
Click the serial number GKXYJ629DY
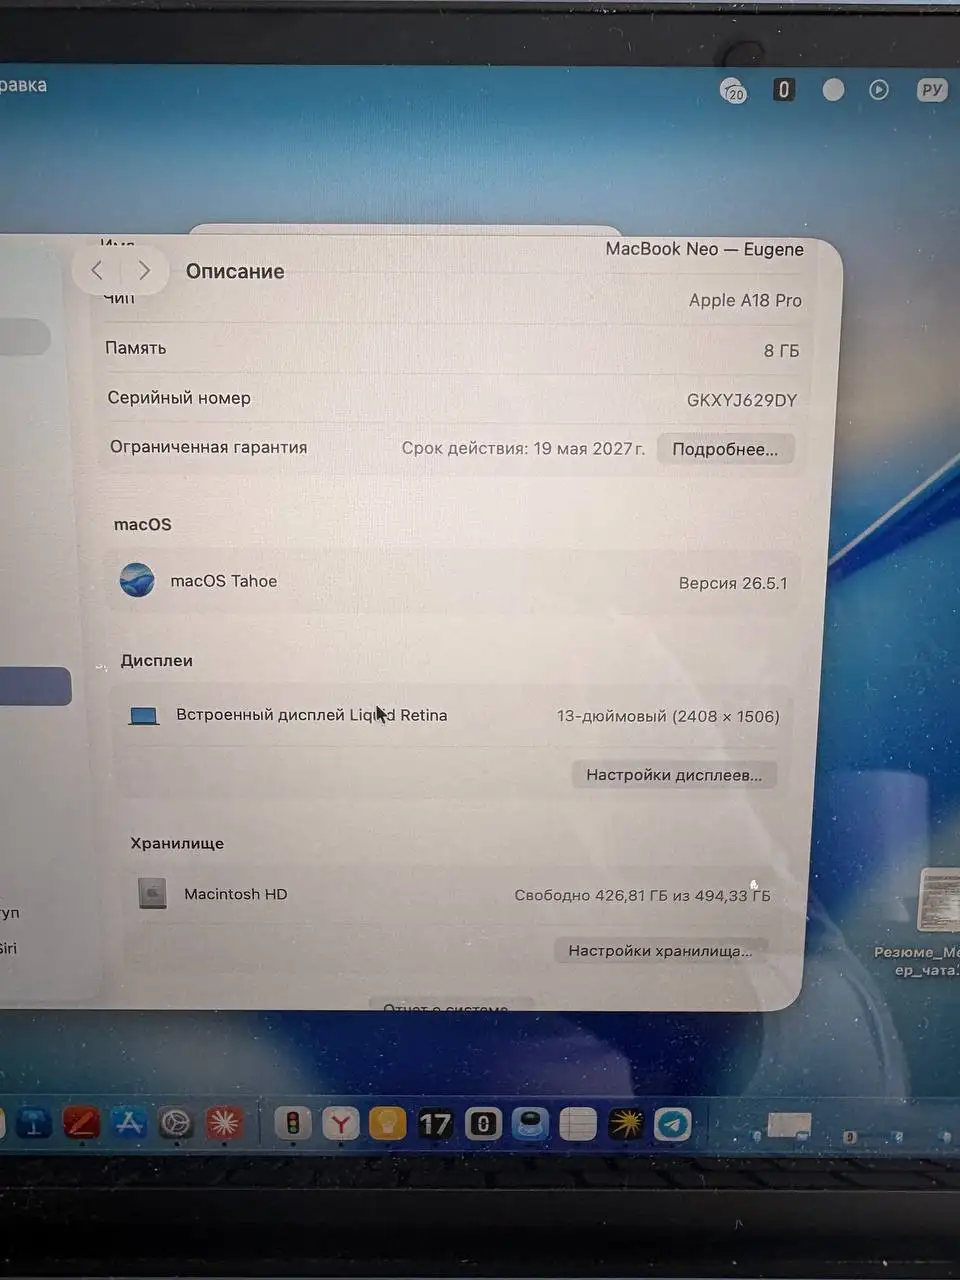(x=742, y=400)
